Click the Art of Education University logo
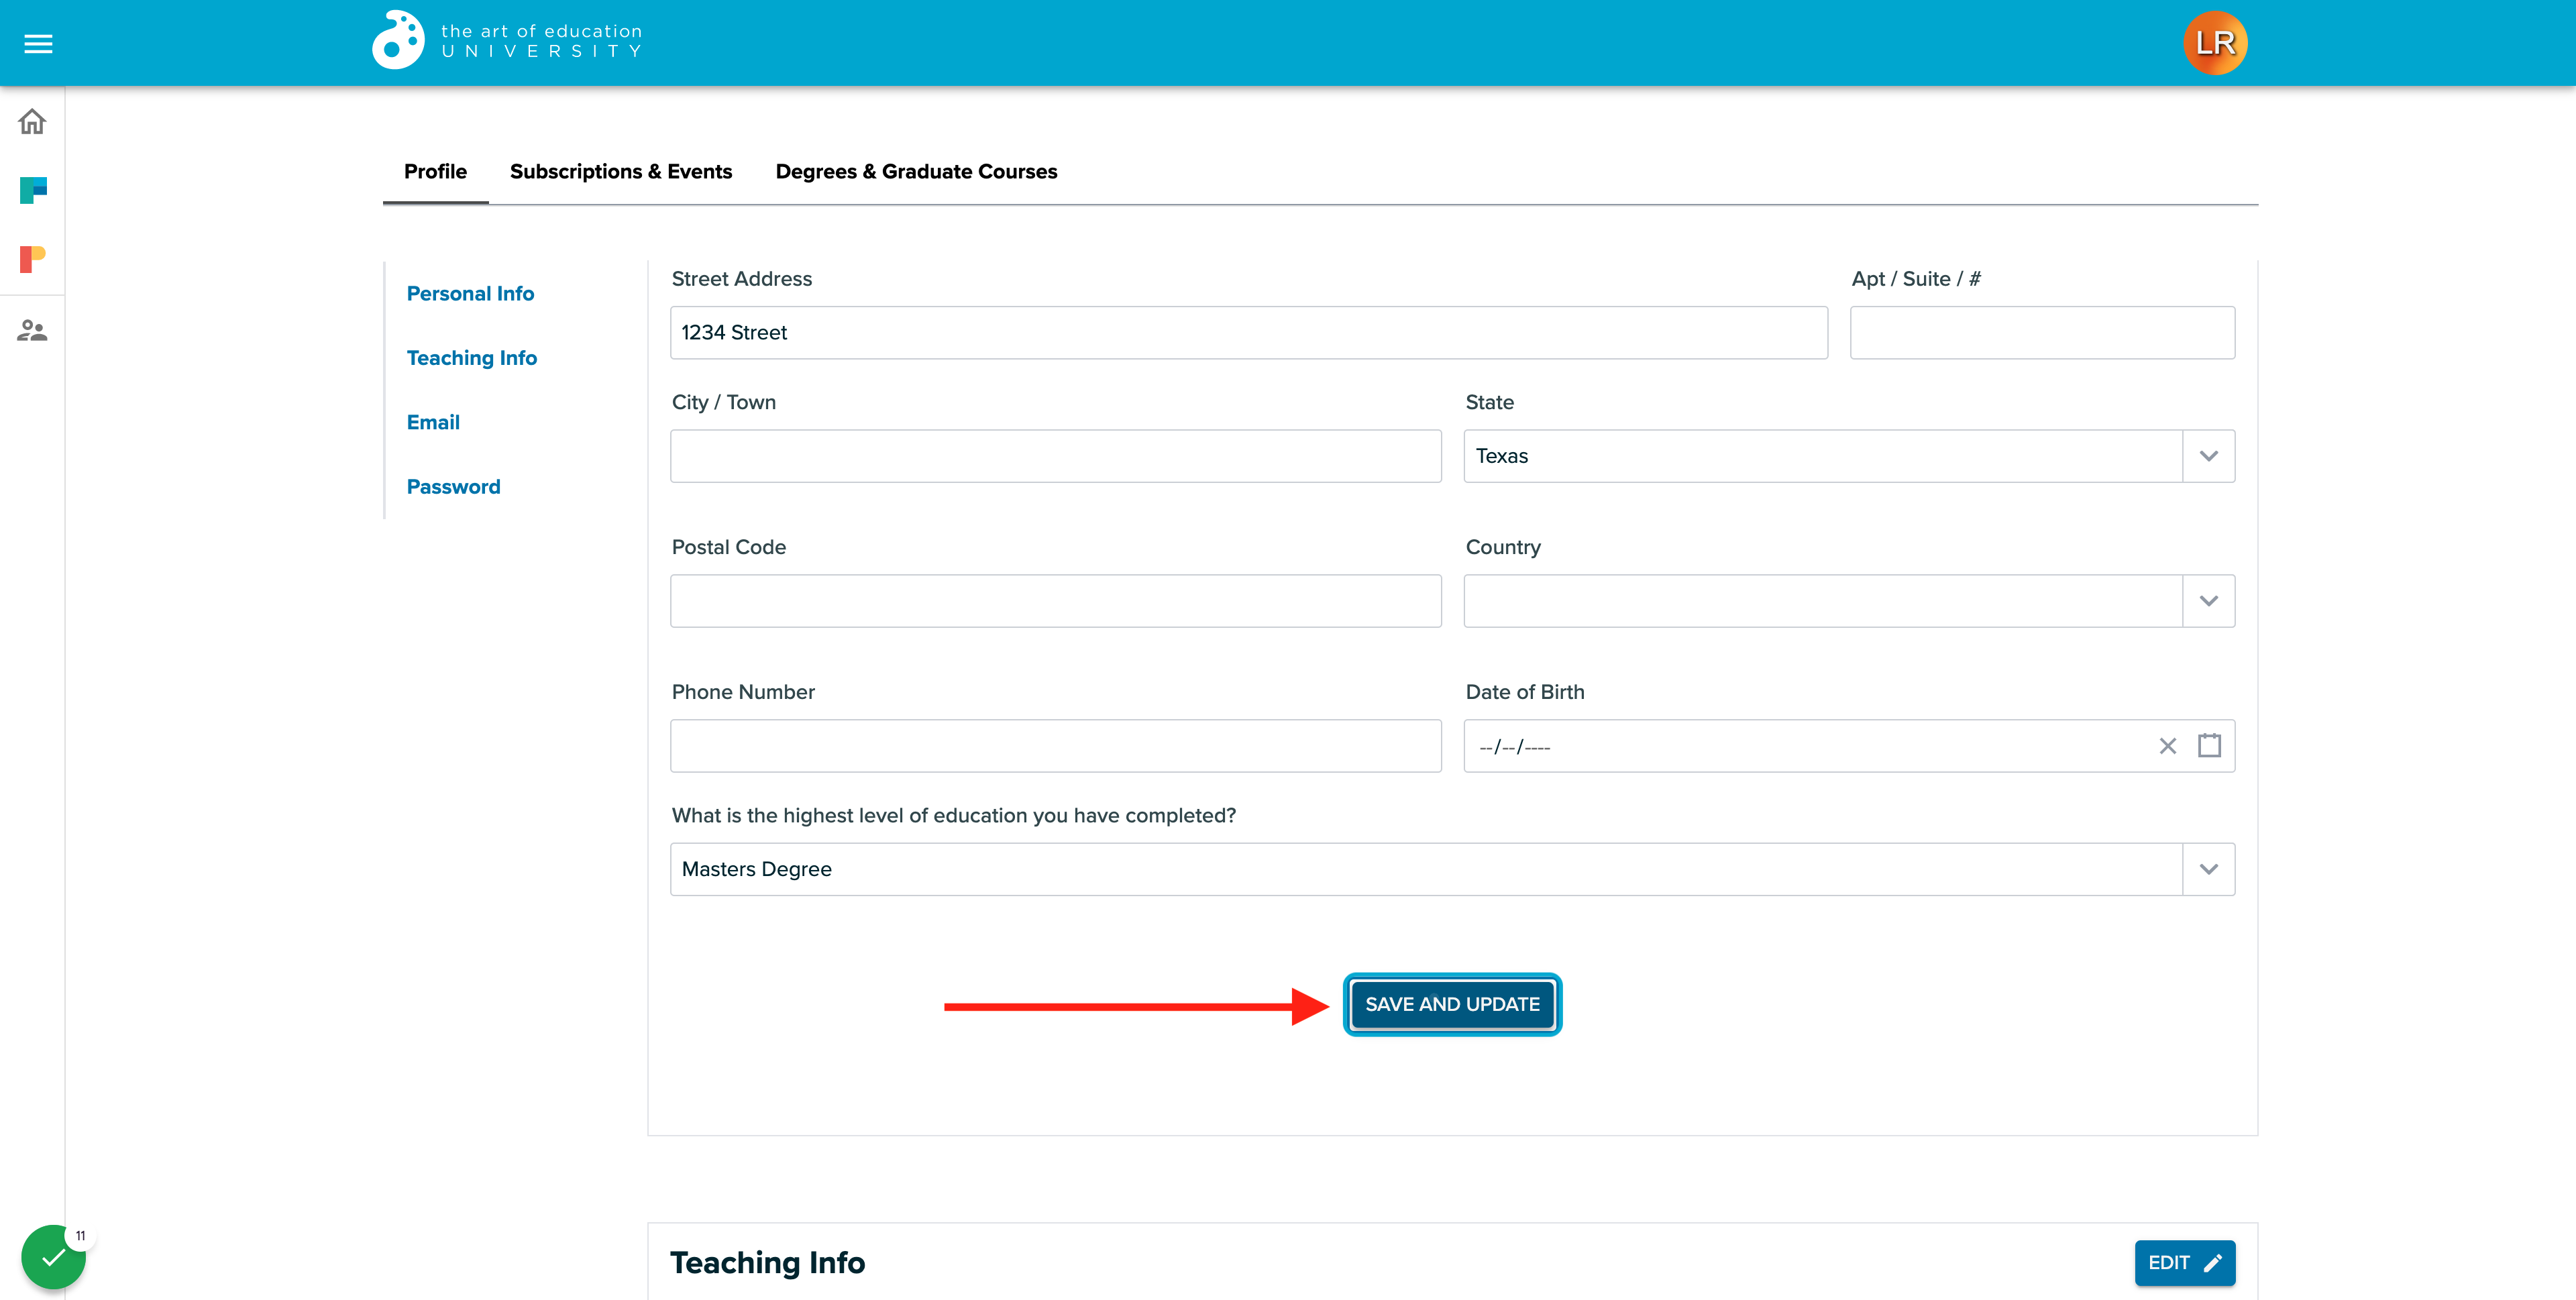 coord(507,41)
